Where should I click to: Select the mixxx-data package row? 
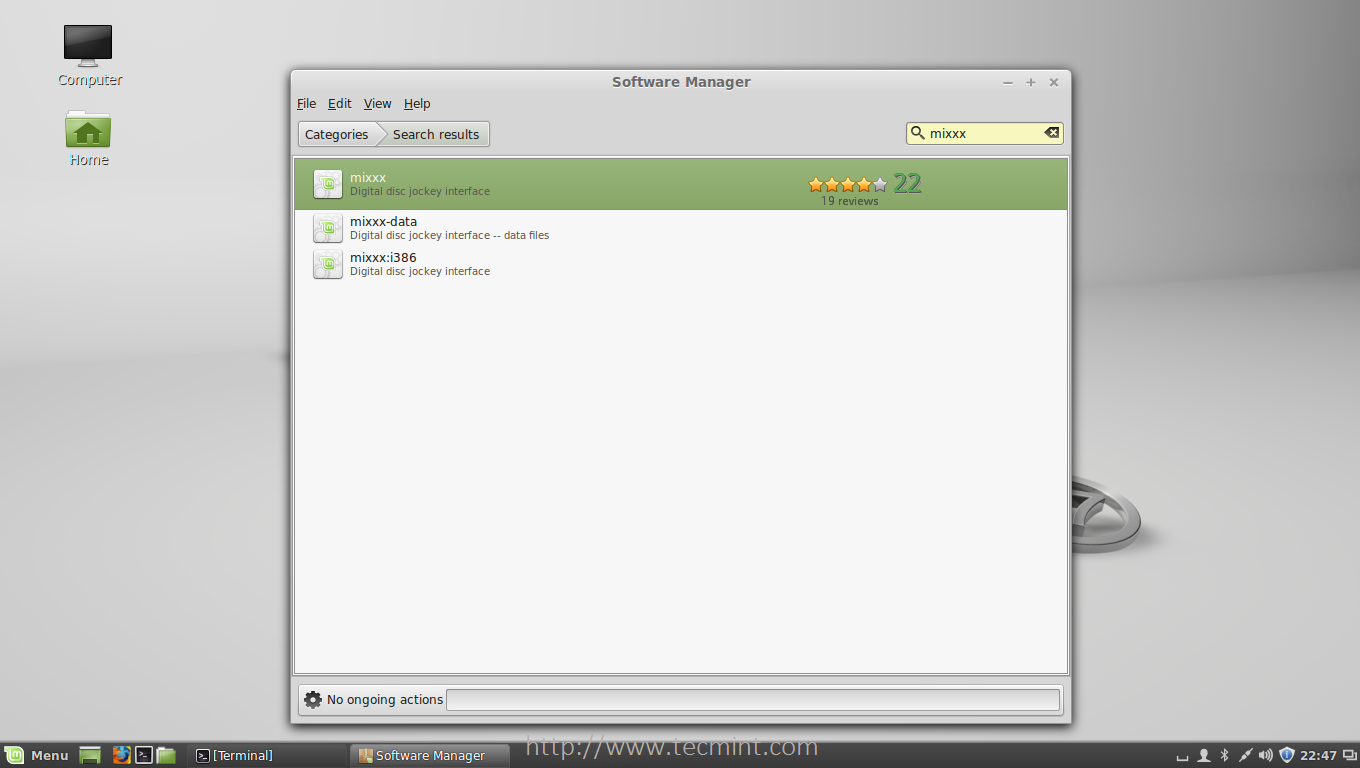pyautogui.click(x=681, y=228)
